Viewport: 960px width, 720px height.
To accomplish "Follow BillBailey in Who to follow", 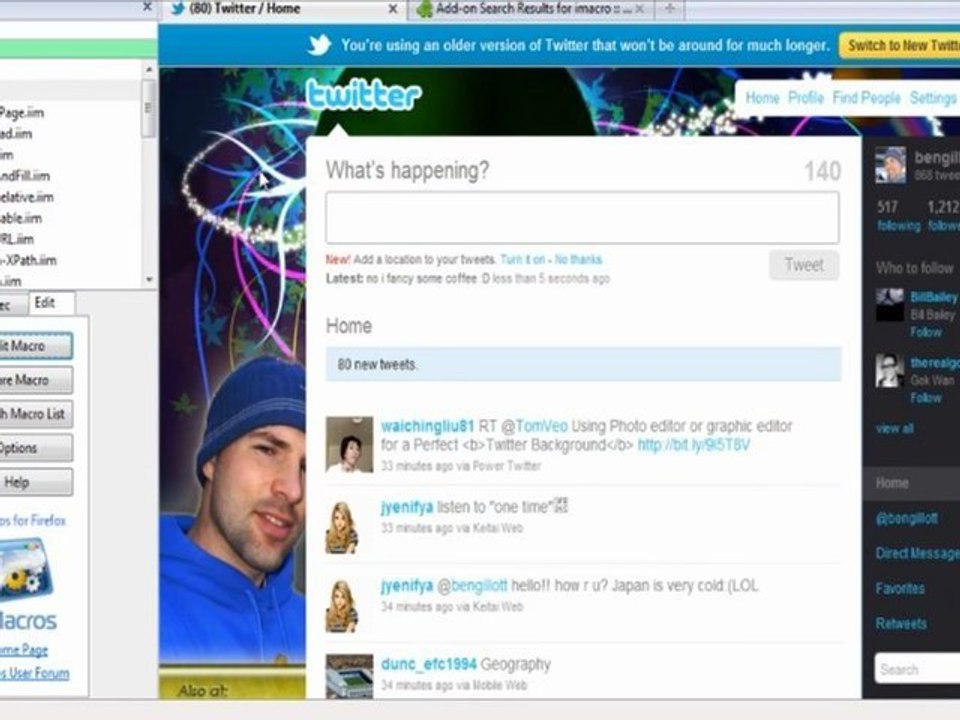I will tap(926, 332).
